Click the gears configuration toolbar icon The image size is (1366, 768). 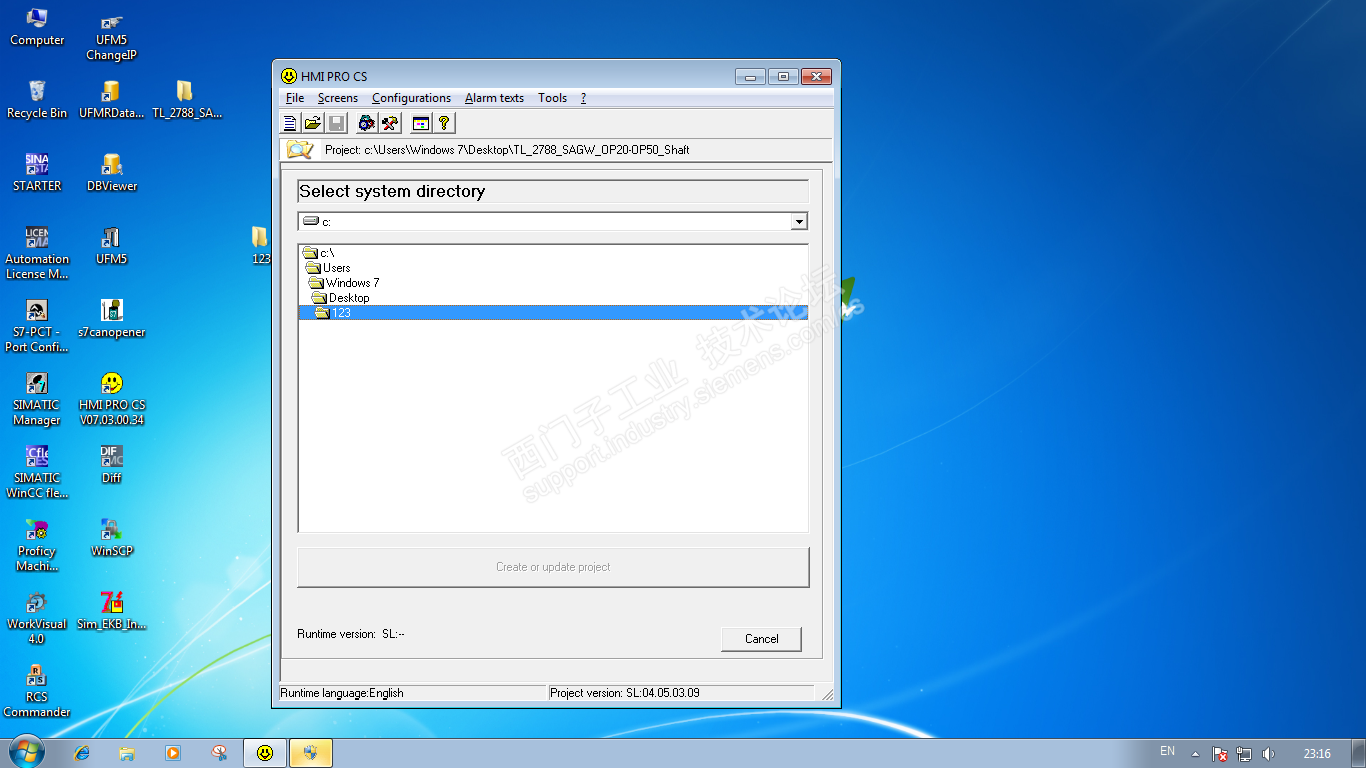point(367,123)
